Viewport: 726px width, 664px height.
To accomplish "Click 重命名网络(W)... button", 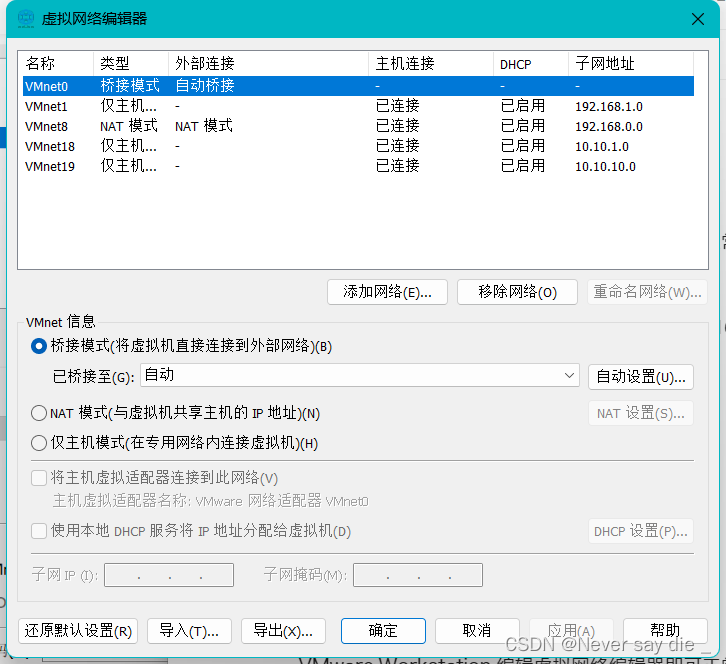I will pos(647,292).
